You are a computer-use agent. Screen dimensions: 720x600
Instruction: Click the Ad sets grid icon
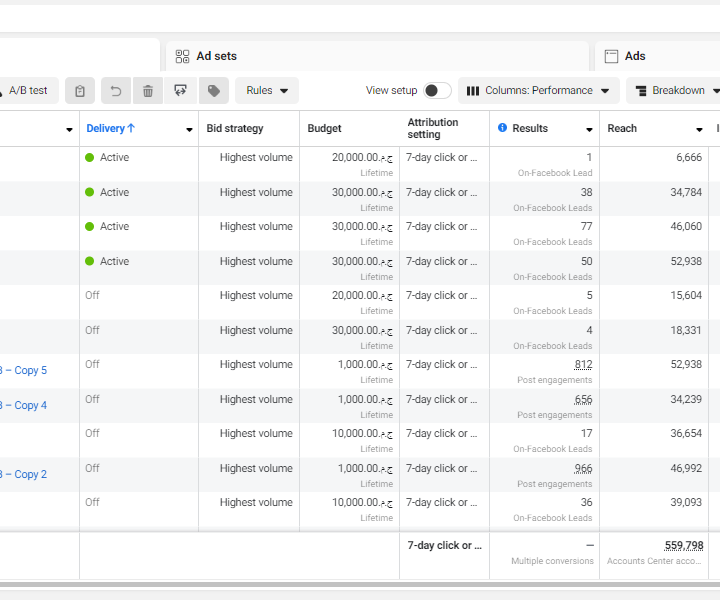(182, 56)
